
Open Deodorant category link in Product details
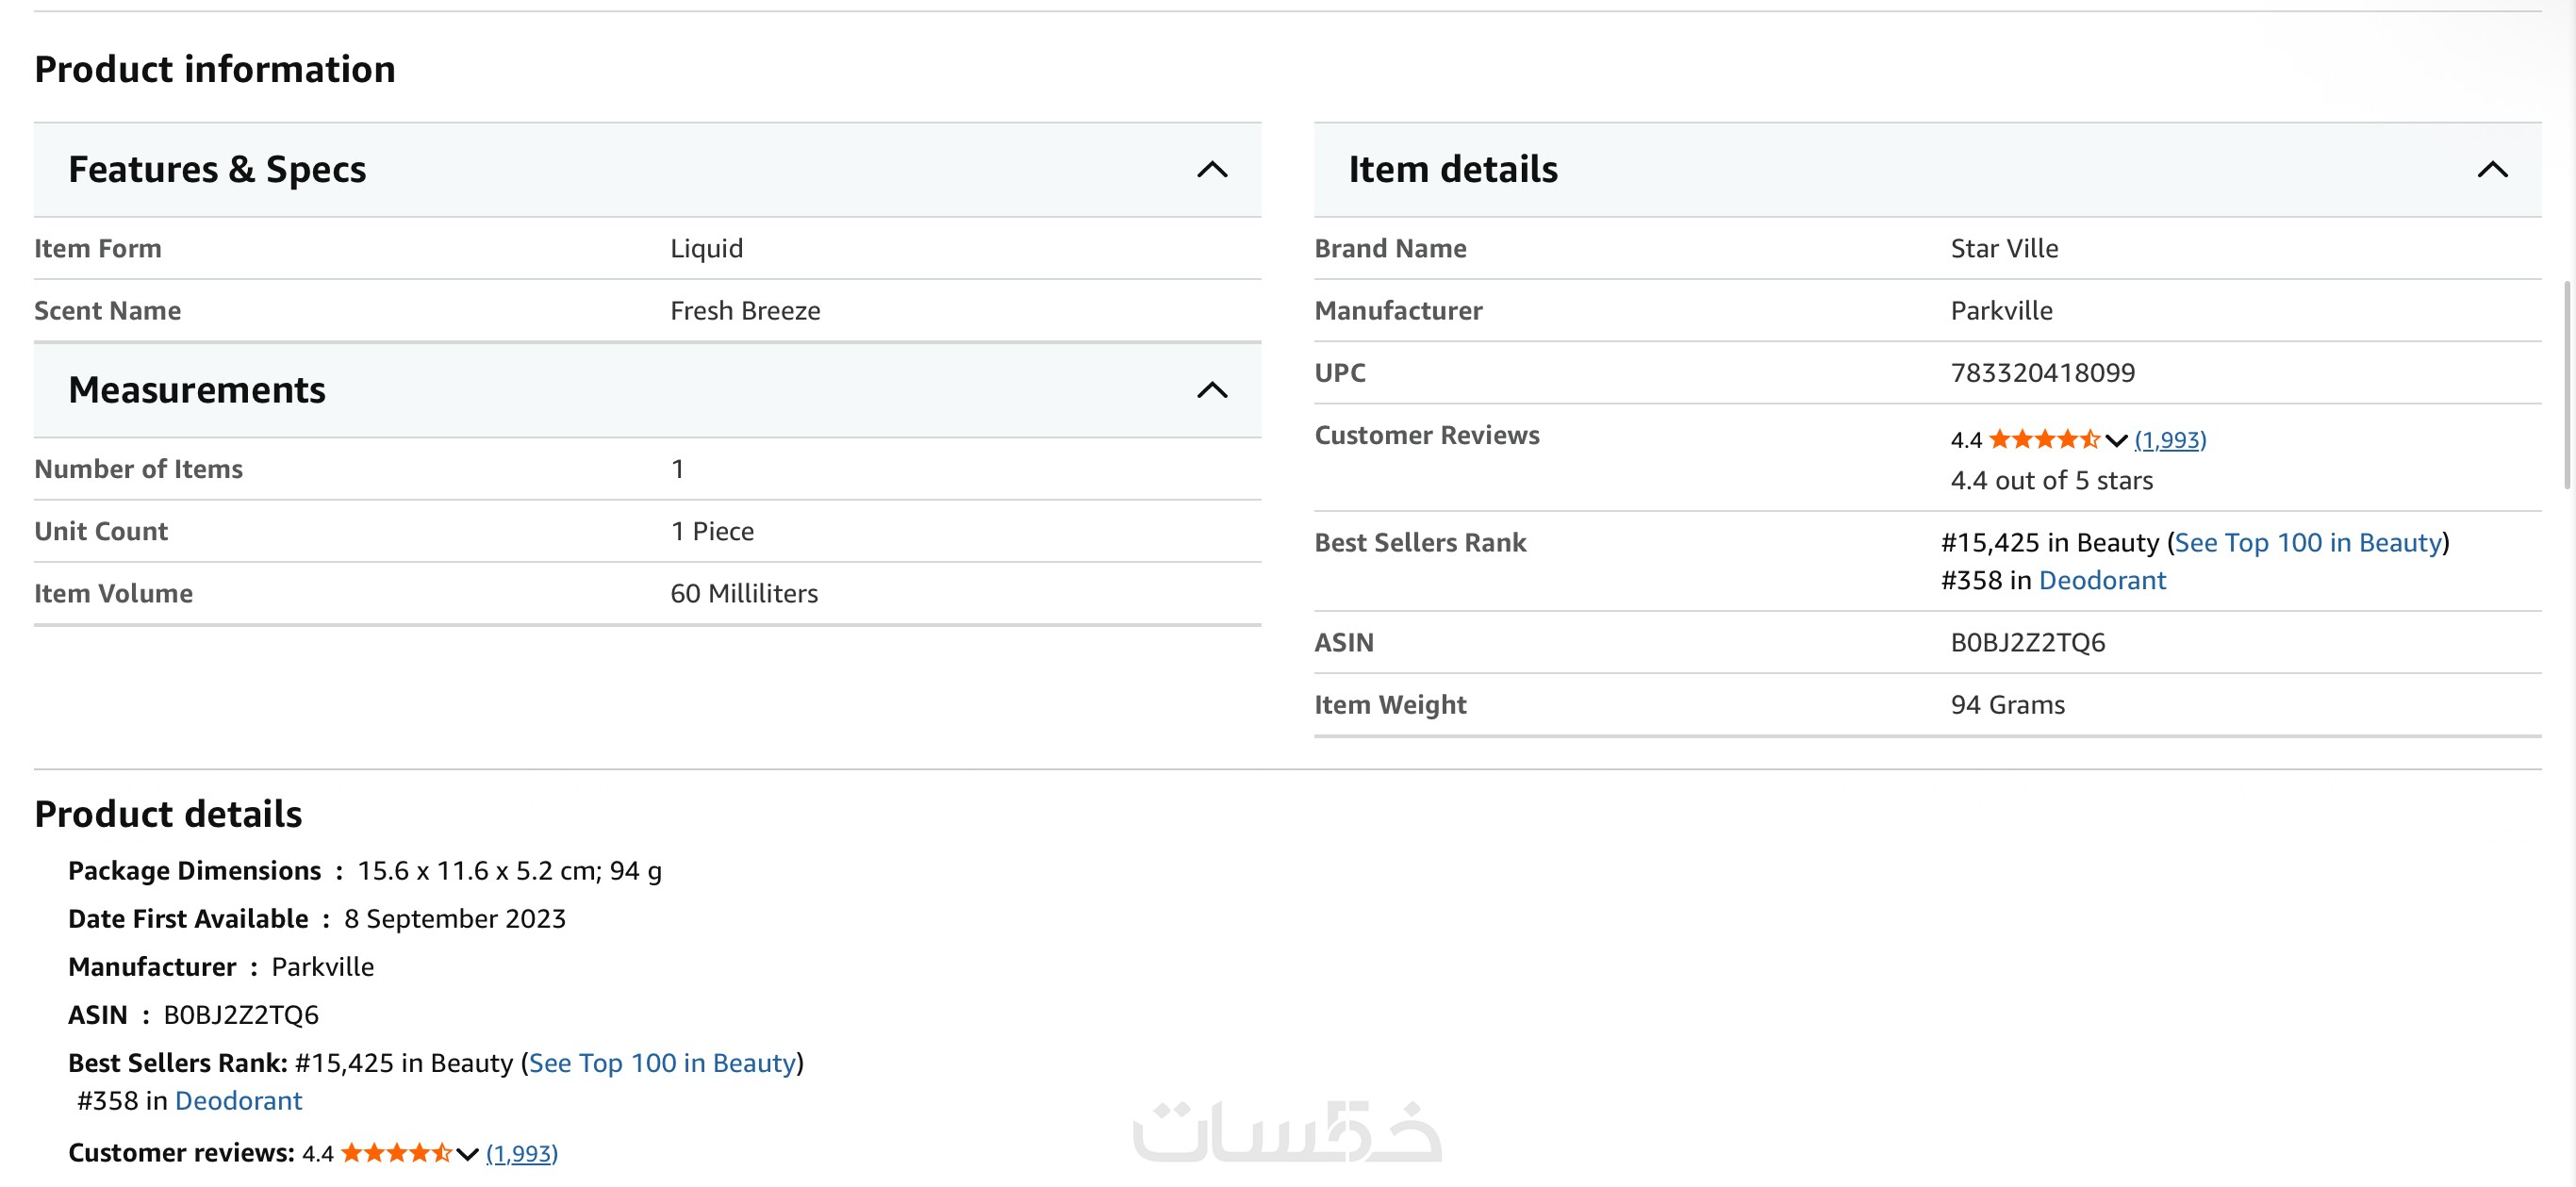(238, 1101)
